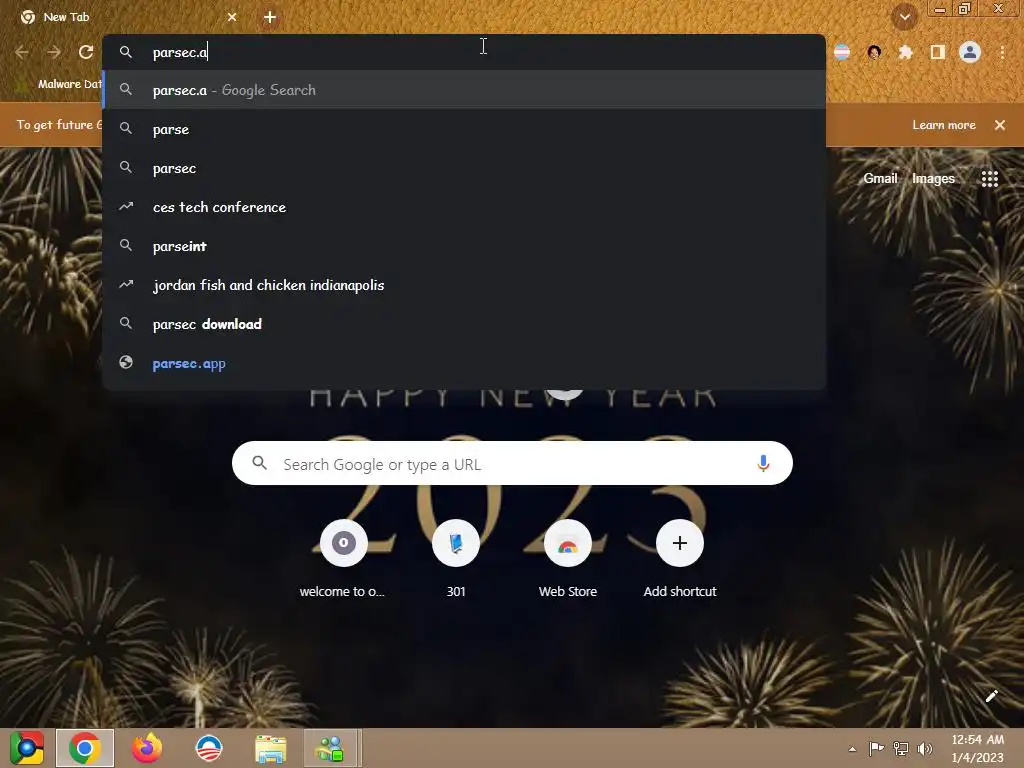The height and width of the screenshot is (768, 1024).
Task: Select 'parsec.a - Google Search' suggestion
Action: 464,90
